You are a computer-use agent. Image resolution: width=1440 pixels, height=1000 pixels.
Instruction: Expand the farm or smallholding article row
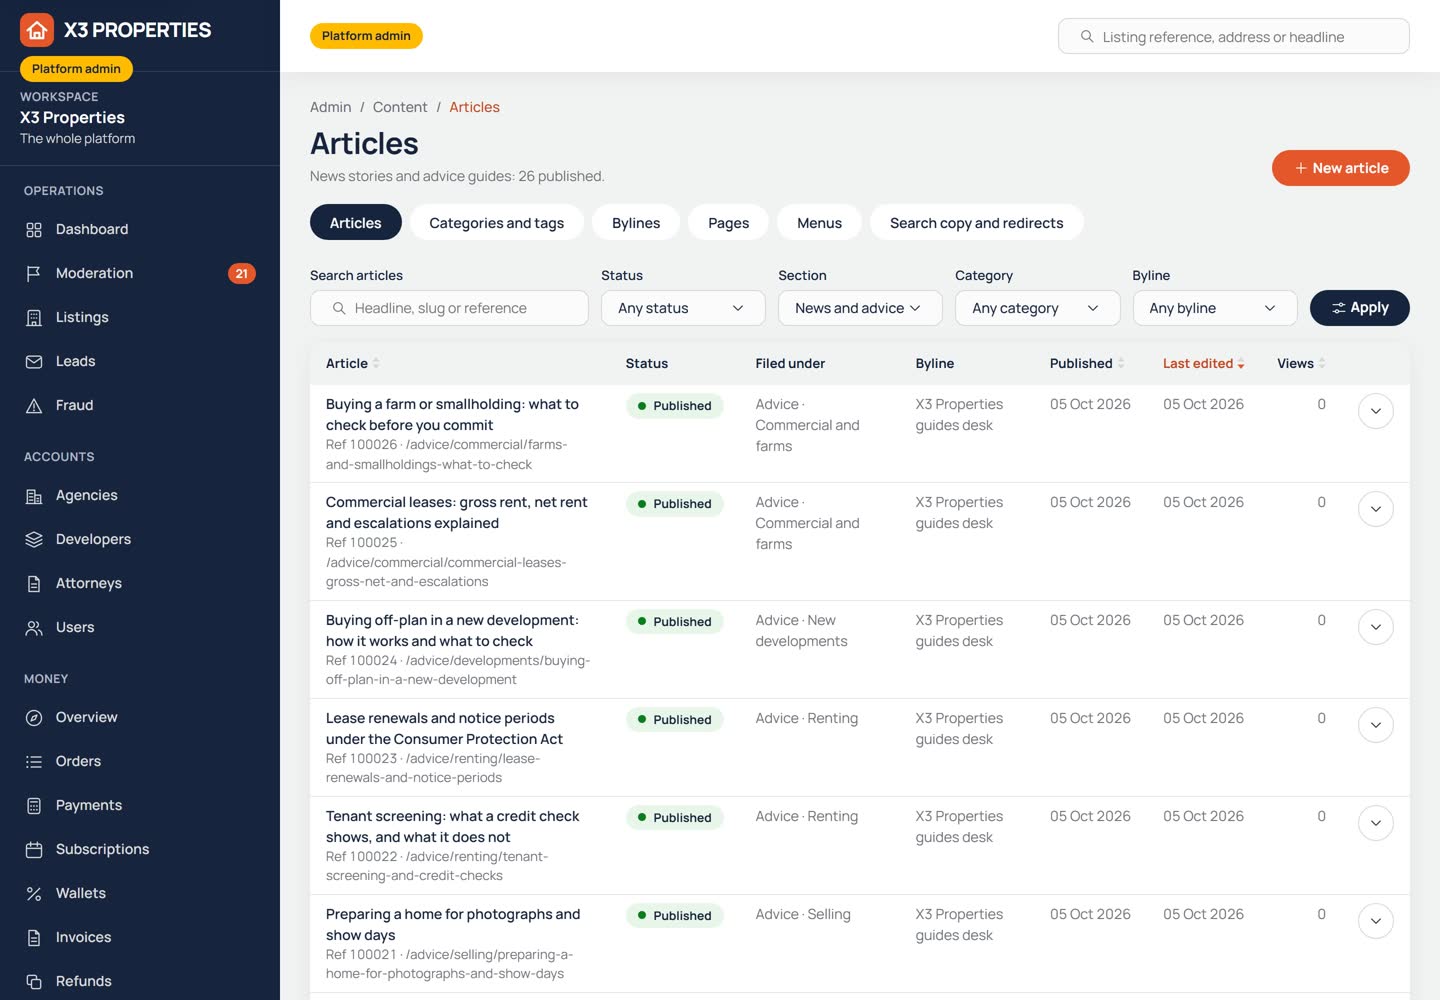click(x=1376, y=411)
